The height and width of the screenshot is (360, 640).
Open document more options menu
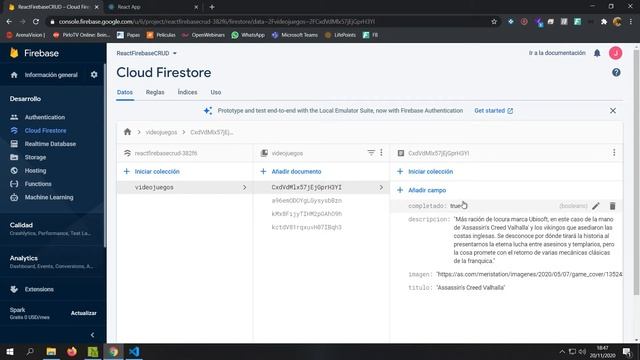click(x=614, y=153)
